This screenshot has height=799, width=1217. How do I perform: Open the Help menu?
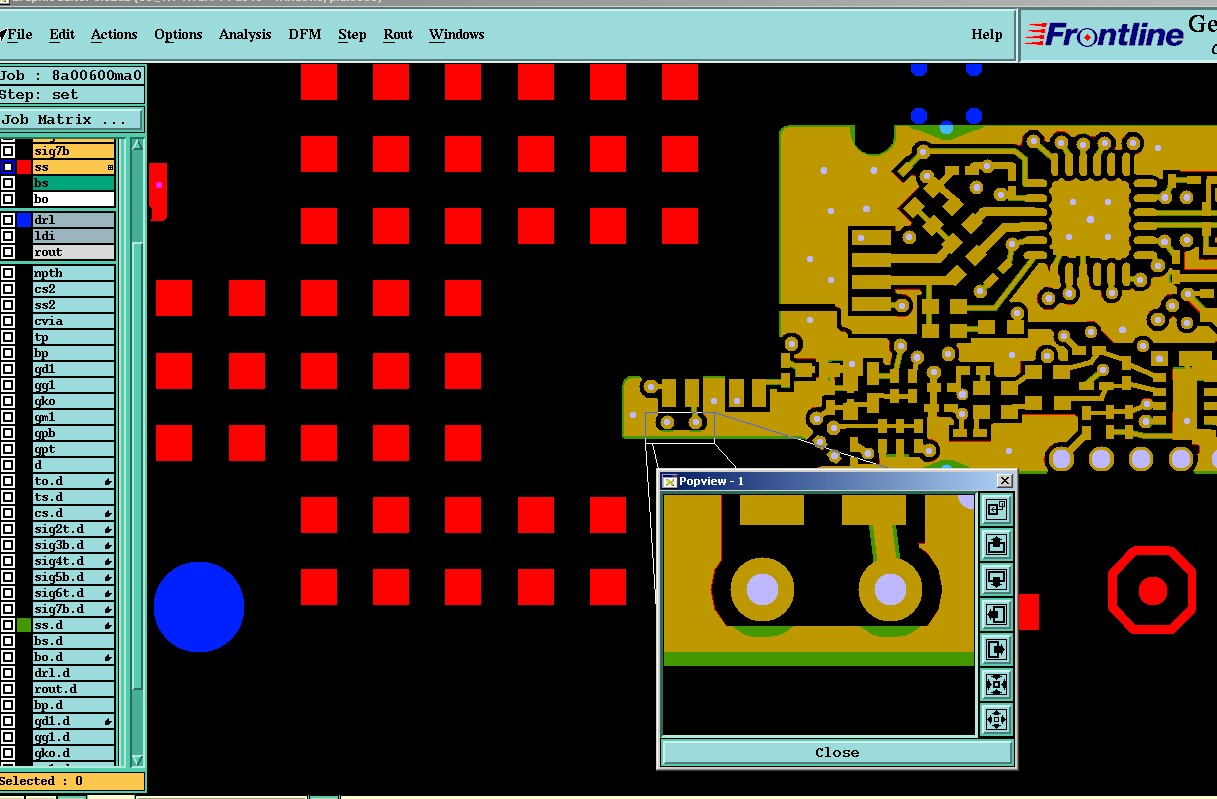[x=987, y=34]
